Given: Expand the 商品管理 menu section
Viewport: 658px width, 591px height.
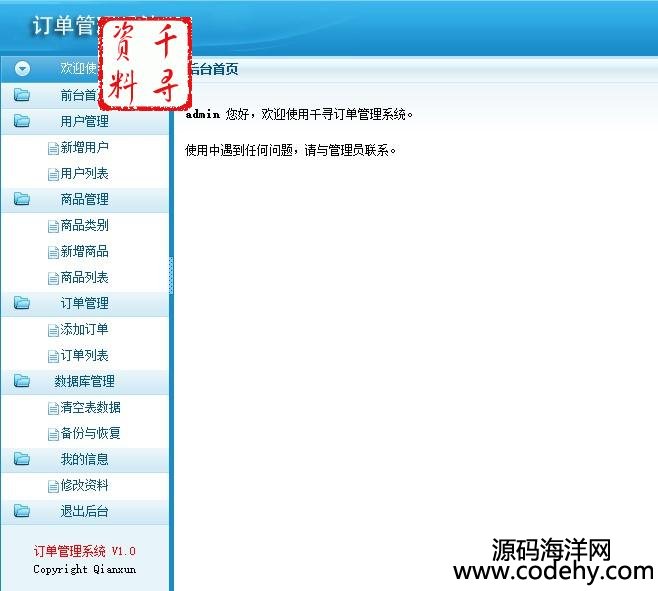Looking at the screenshot, I should pyautogui.click(x=84, y=200).
